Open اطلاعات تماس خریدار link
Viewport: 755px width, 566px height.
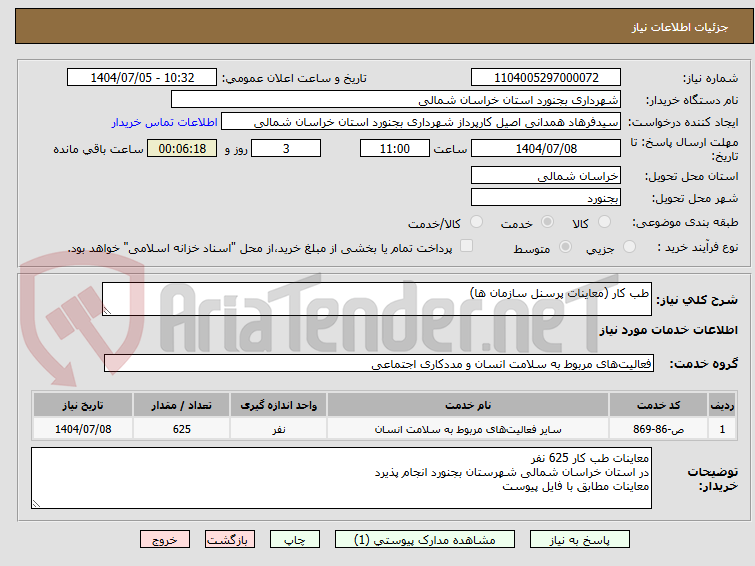click(x=164, y=122)
